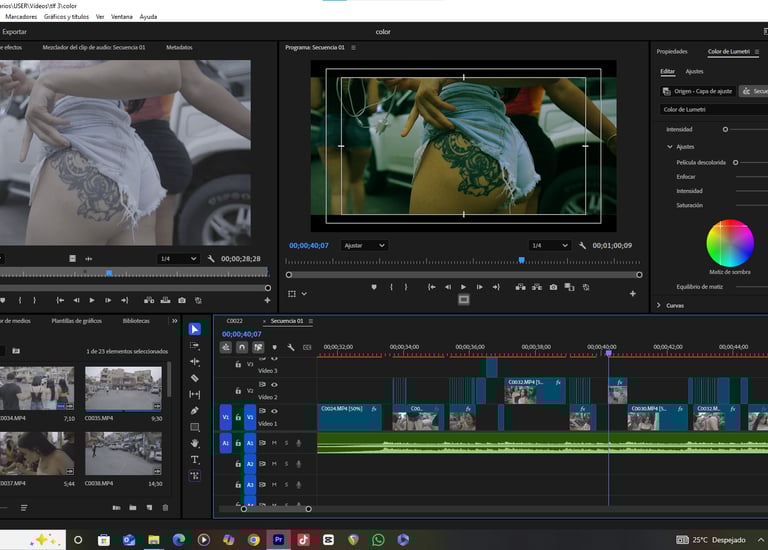The height and width of the screenshot is (550, 768).
Task: Click the Ajustes tab link in Lumetri
Action: click(x=694, y=71)
